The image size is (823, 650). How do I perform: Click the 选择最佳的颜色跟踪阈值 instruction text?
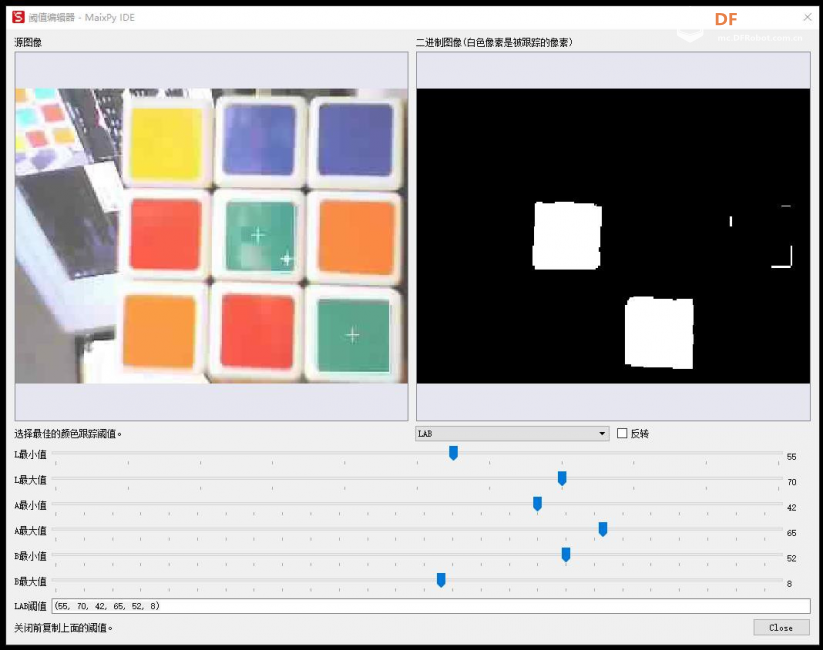tap(68, 434)
